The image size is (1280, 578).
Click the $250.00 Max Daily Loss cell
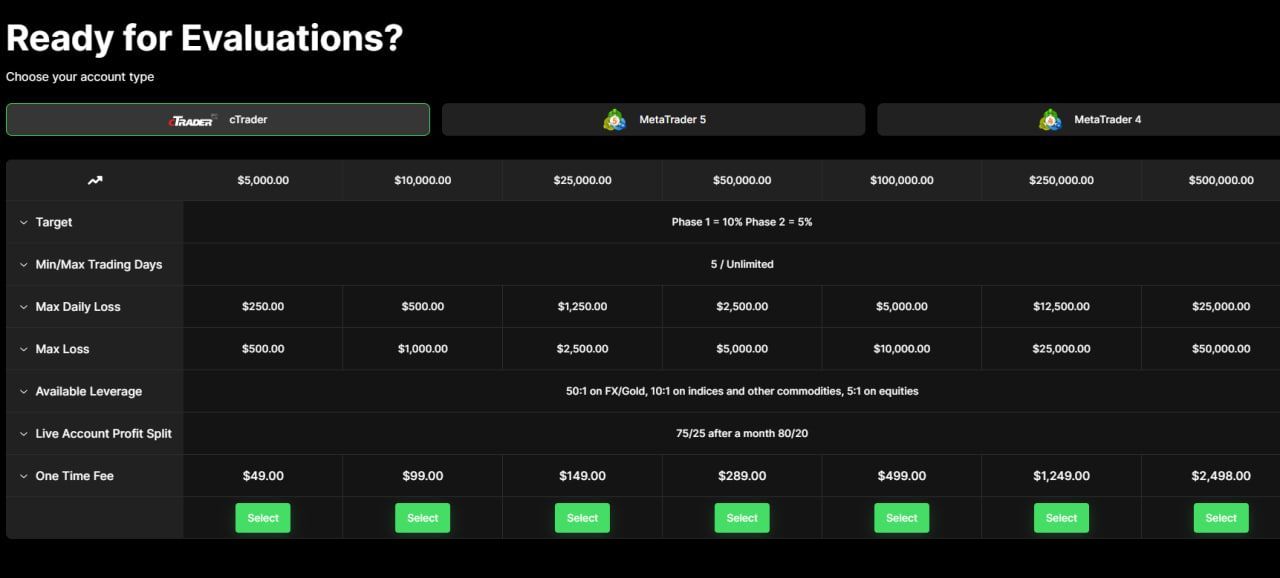263,307
